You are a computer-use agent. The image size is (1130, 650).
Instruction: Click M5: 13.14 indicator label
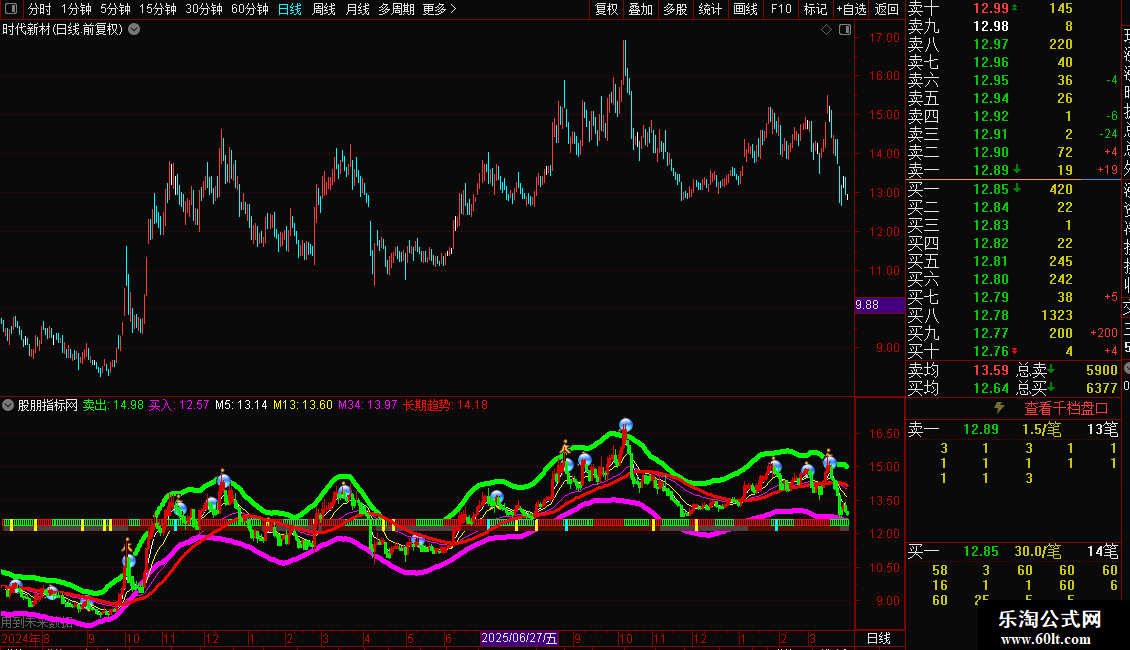click(x=241, y=405)
